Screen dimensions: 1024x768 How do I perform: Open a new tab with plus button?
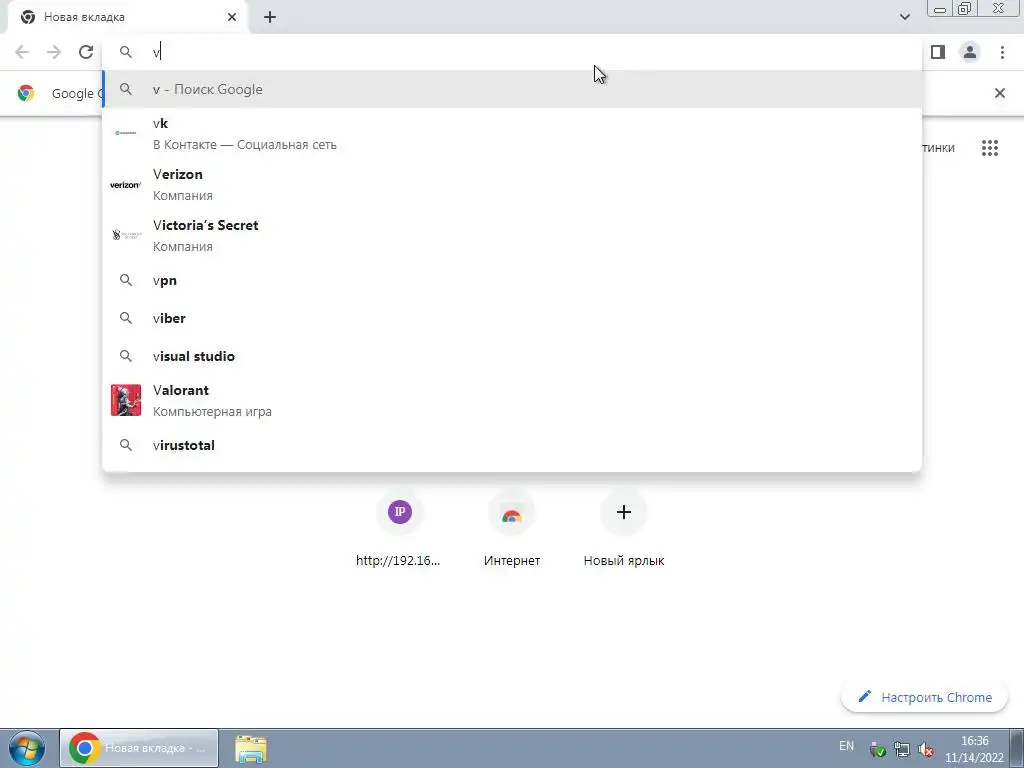(270, 18)
